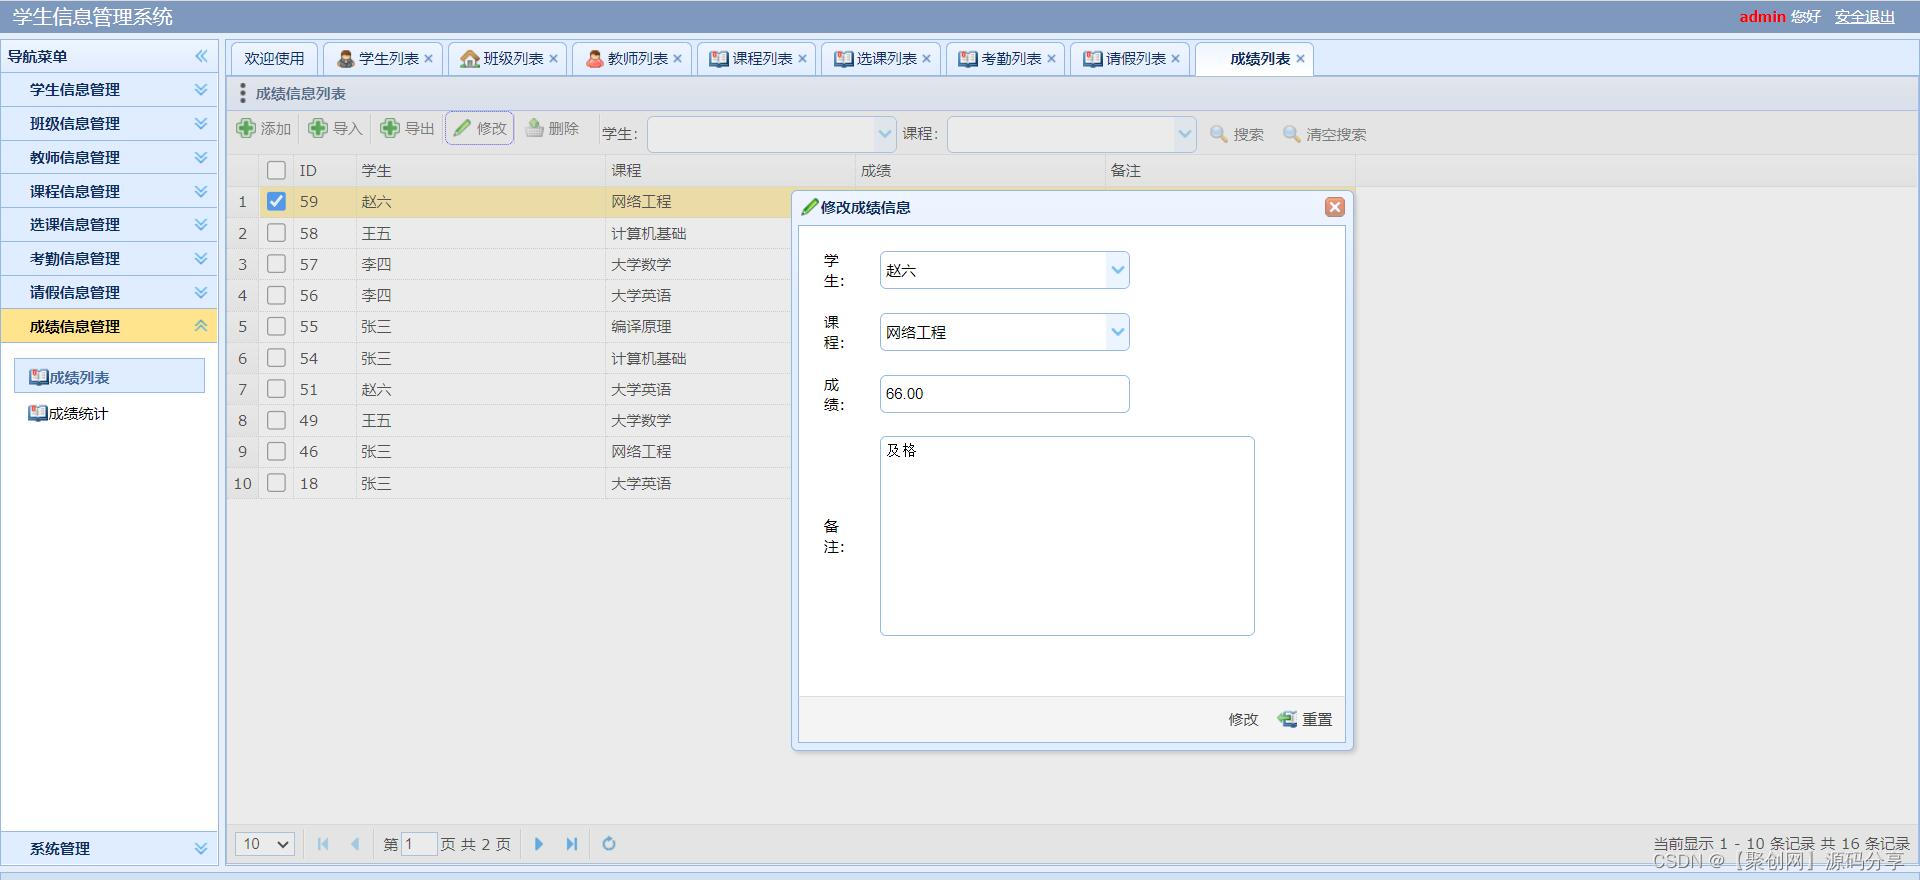Close the 请假列表 tab with its x

click(1175, 59)
